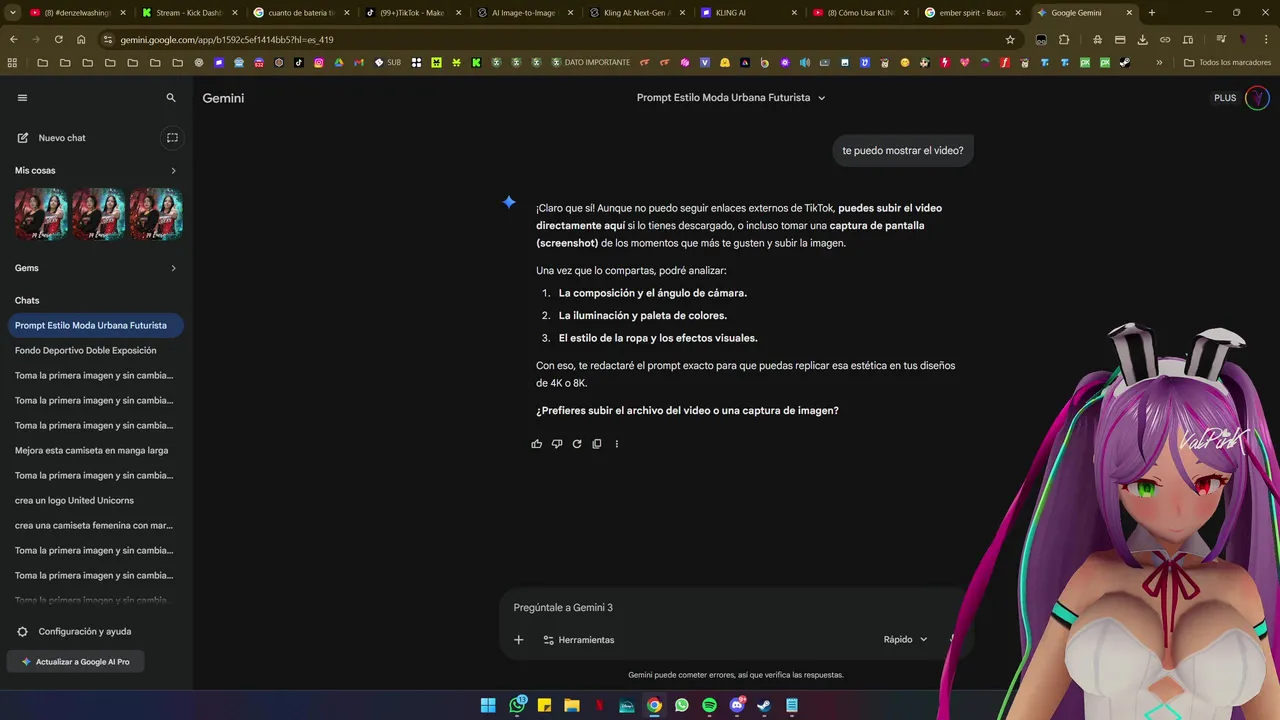The height and width of the screenshot is (720, 1280).
Task: Open Spotify from the taskbar
Action: coord(709,705)
